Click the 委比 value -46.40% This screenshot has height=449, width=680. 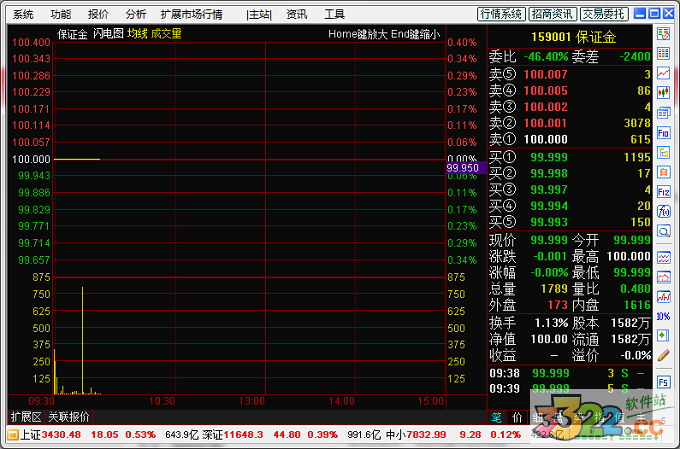click(x=546, y=56)
